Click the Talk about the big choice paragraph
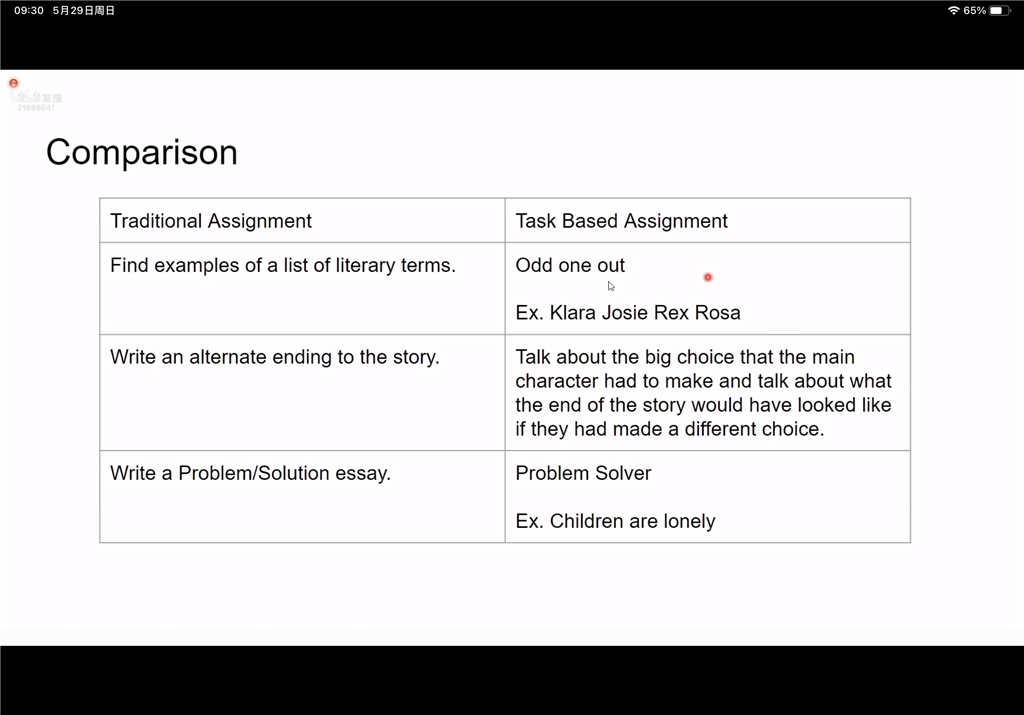 point(703,392)
